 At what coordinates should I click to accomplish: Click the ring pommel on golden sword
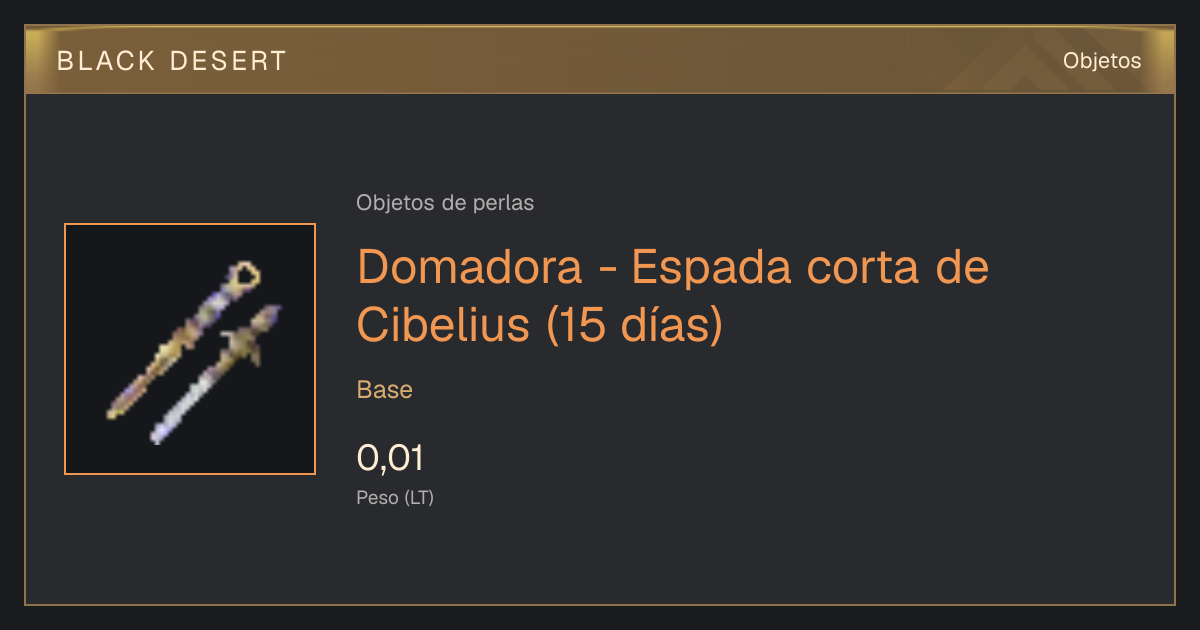point(246,272)
